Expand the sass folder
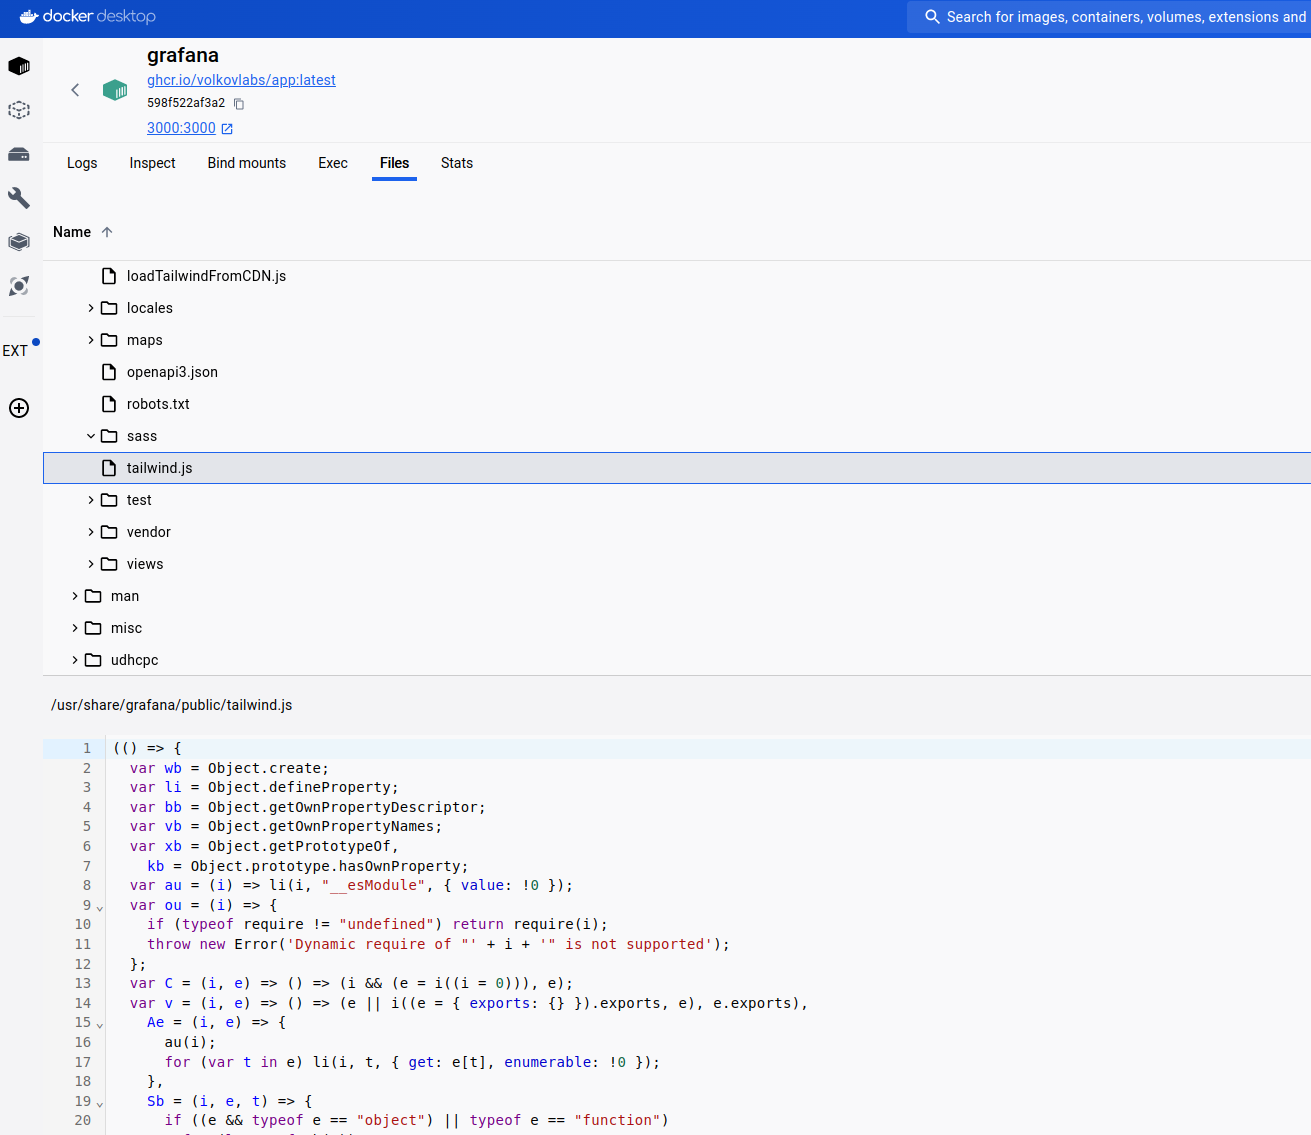 click(x=90, y=435)
